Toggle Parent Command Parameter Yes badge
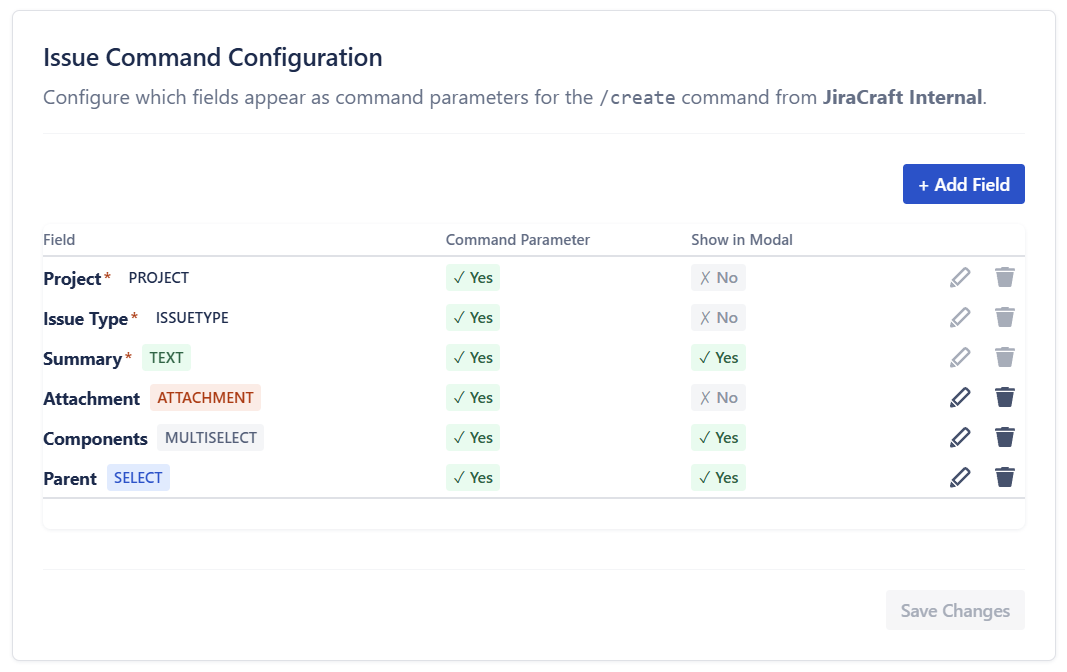This screenshot has height=672, width=1067. click(473, 478)
